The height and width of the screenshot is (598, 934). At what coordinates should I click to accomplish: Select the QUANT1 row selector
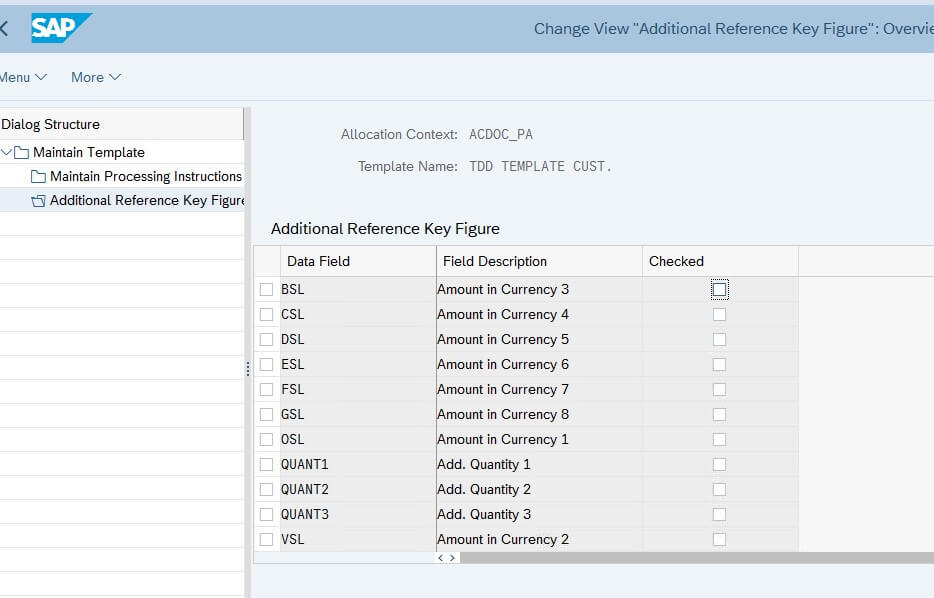click(266, 465)
